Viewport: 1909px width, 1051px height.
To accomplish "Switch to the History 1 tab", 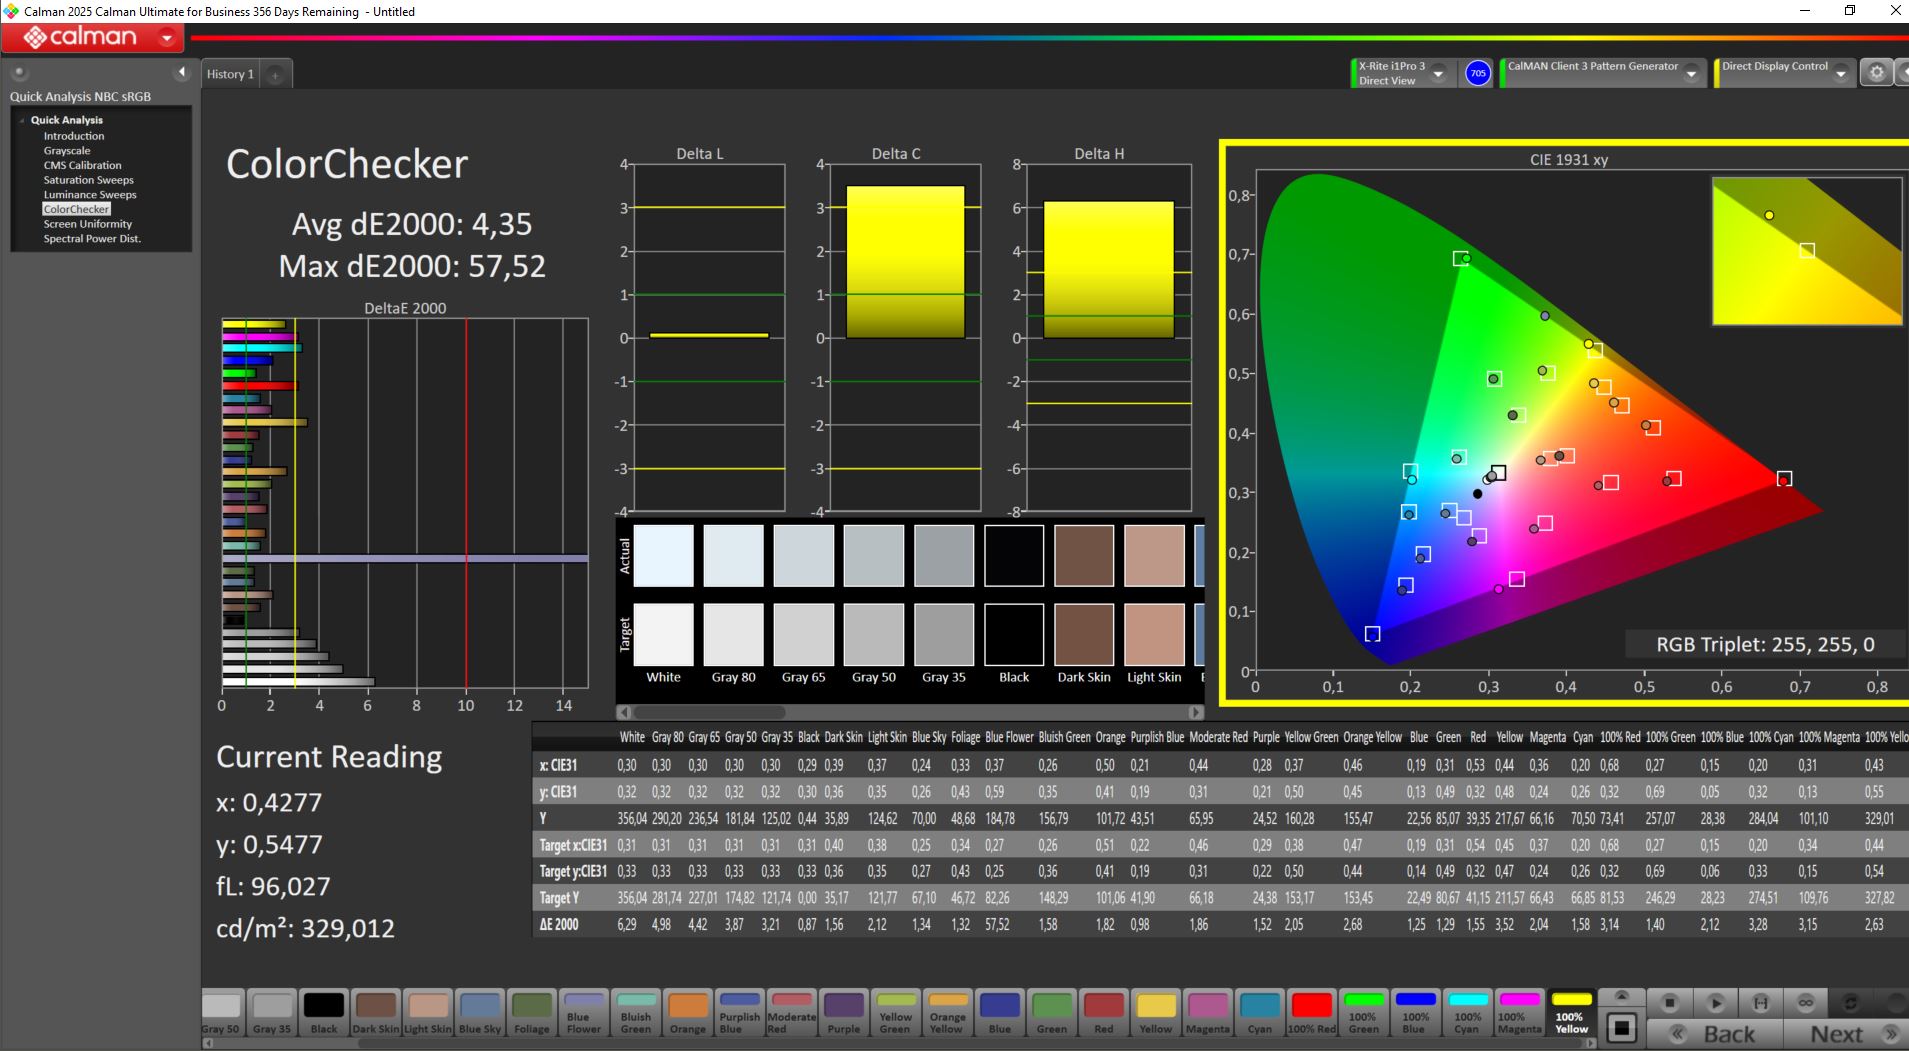I will pyautogui.click(x=230, y=74).
